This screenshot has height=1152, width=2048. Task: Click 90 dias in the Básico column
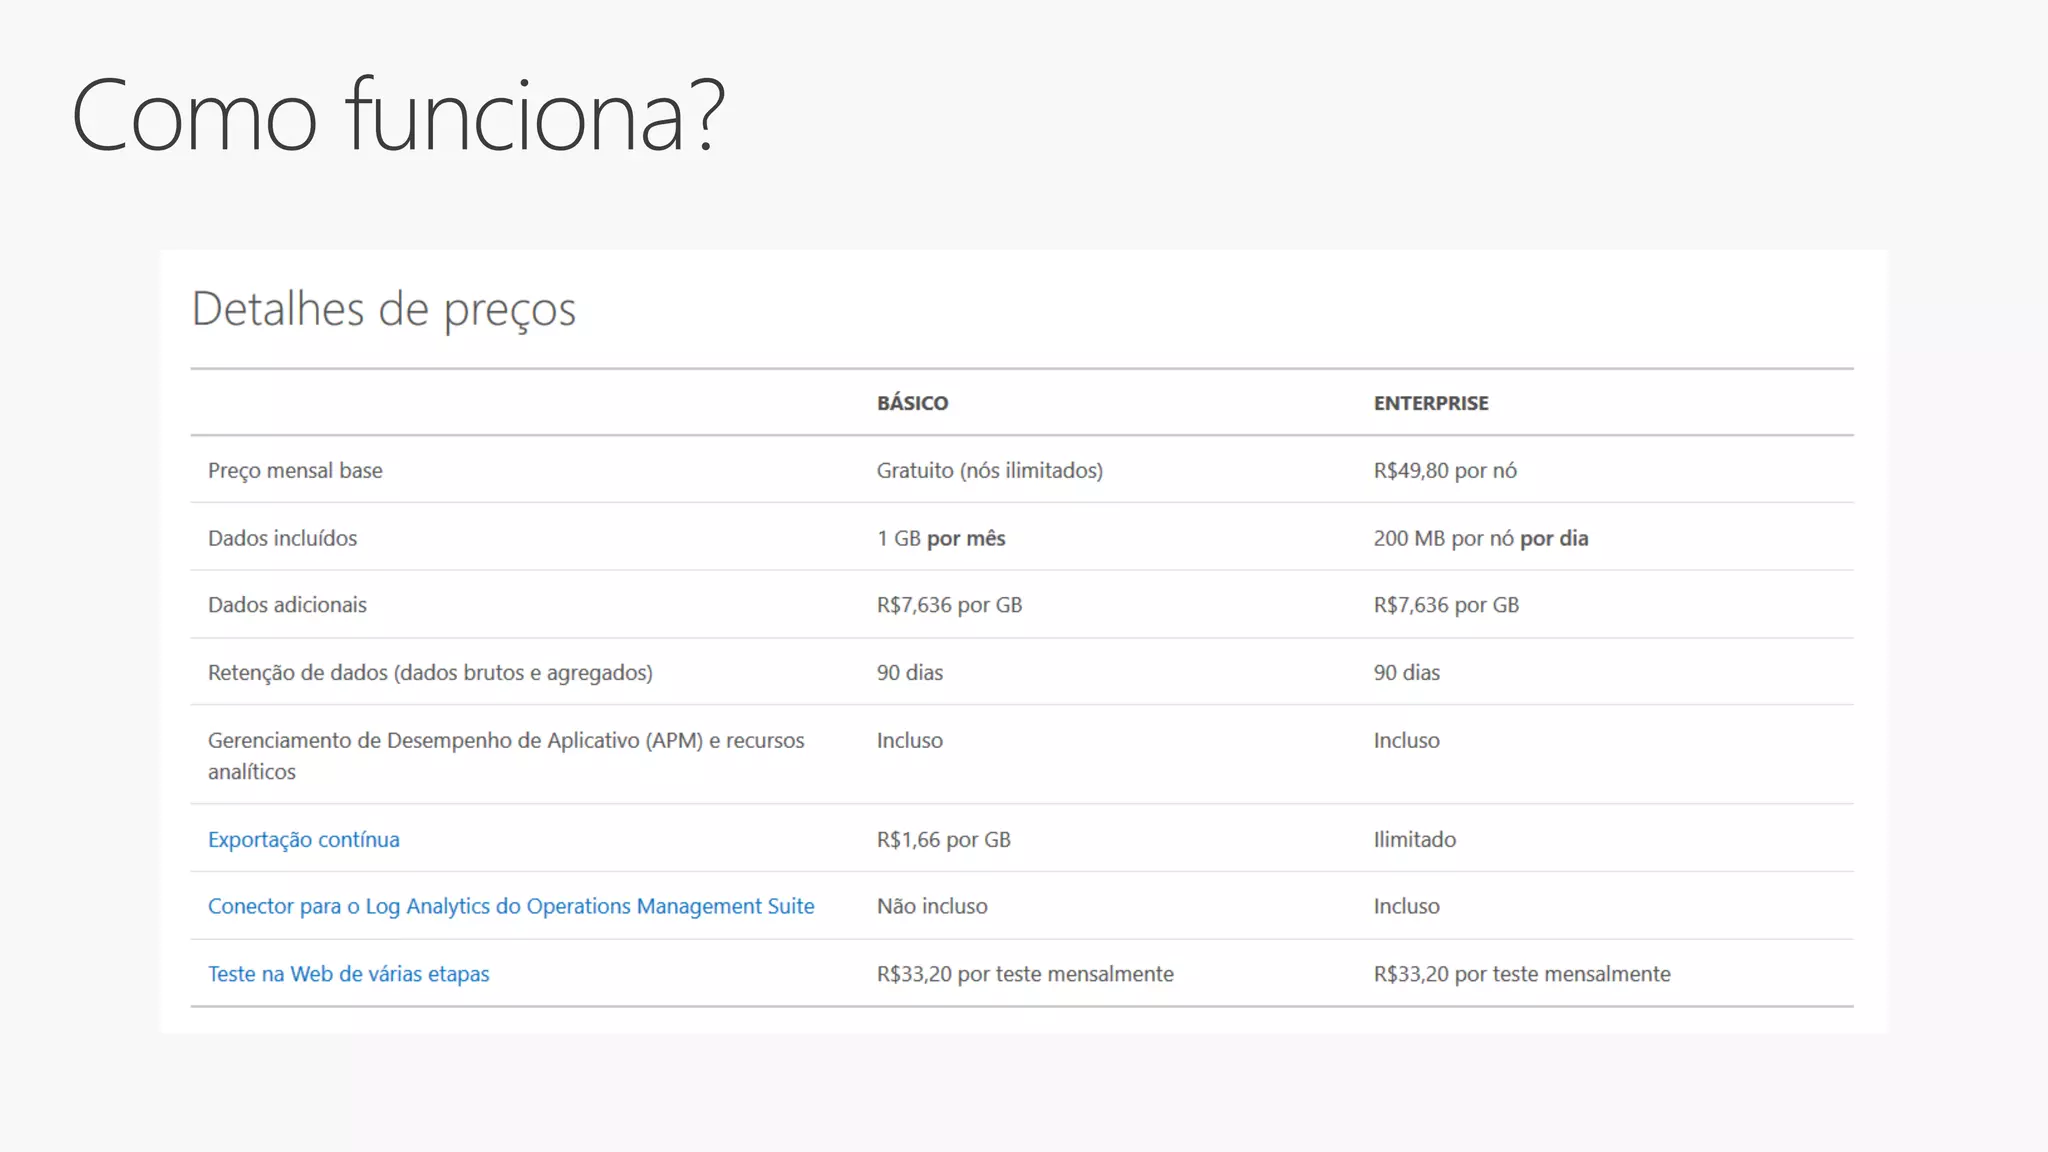click(910, 672)
